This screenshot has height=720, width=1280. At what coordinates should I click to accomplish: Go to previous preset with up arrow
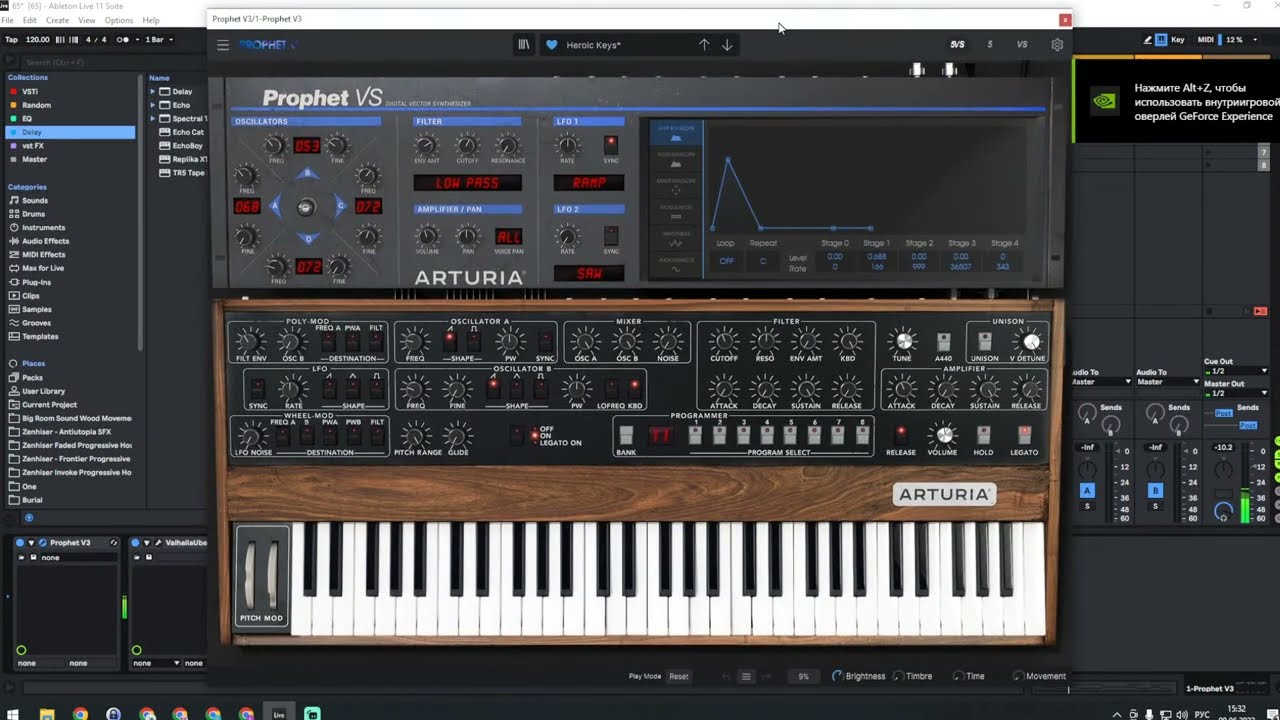coord(704,45)
